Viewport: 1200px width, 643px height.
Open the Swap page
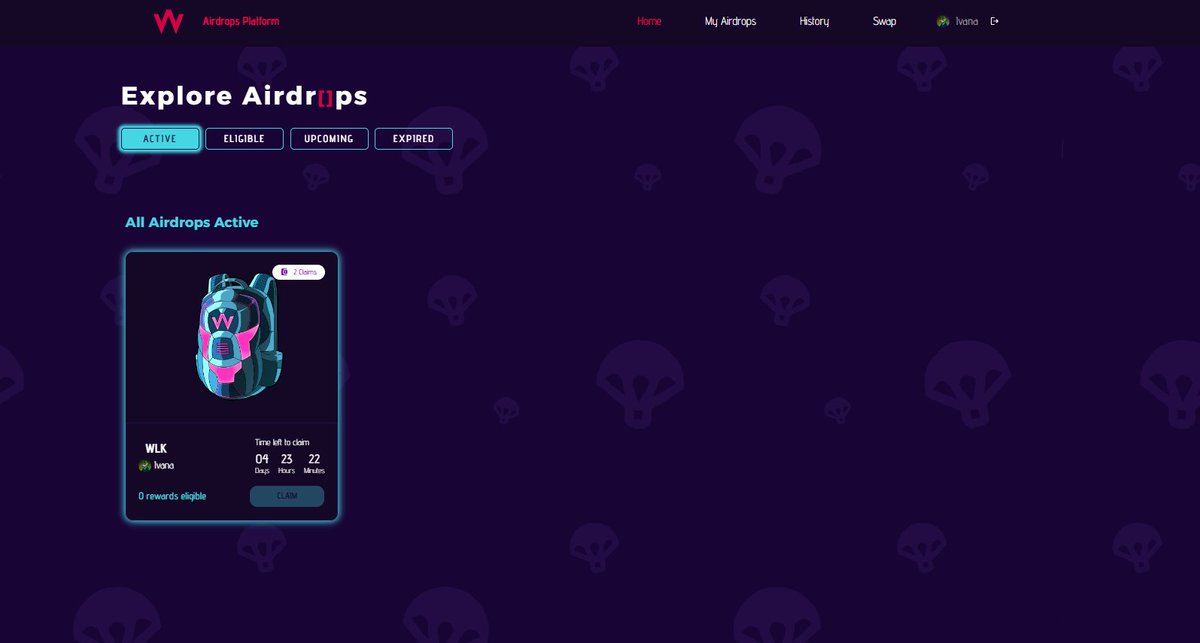pyautogui.click(x=884, y=21)
